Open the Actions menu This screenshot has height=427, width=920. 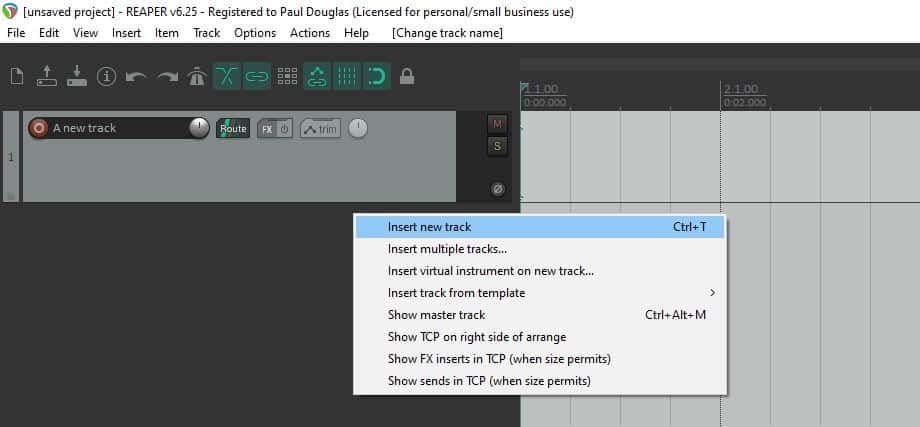pos(310,33)
